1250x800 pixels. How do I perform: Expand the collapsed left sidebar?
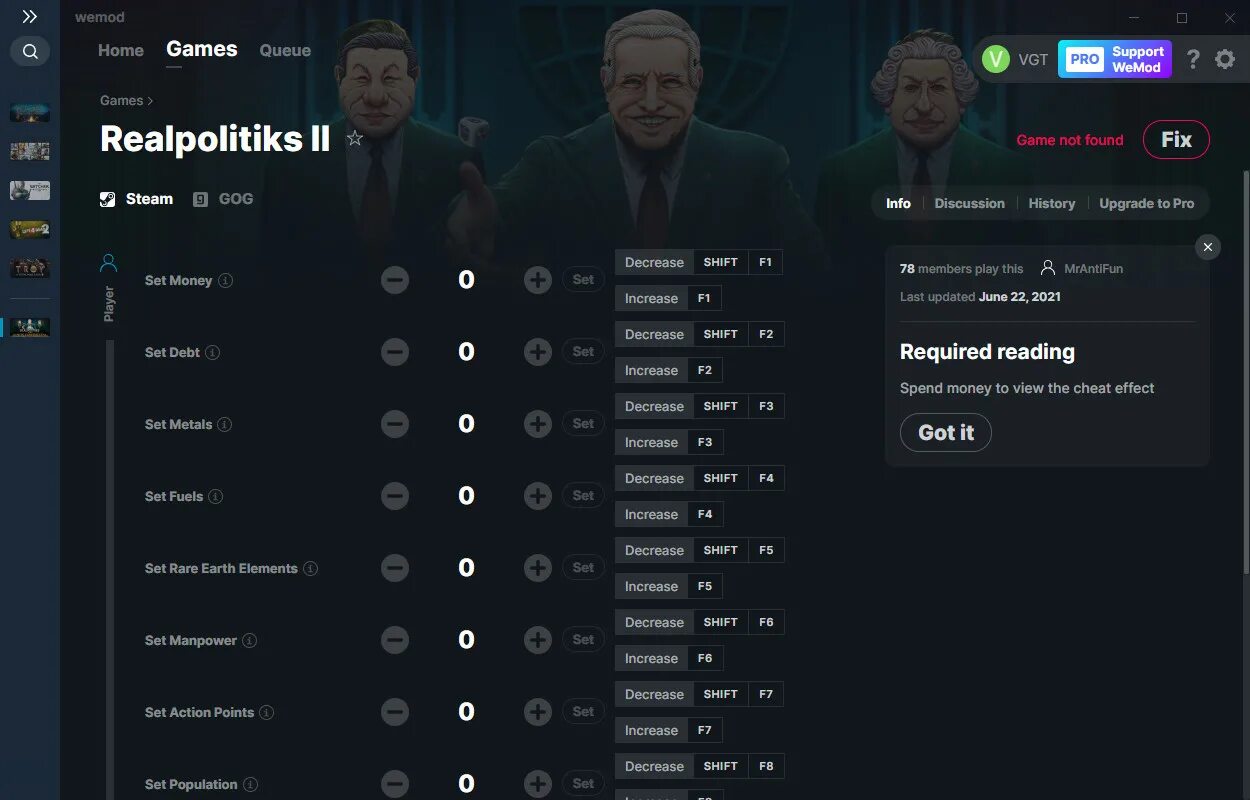coord(30,17)
